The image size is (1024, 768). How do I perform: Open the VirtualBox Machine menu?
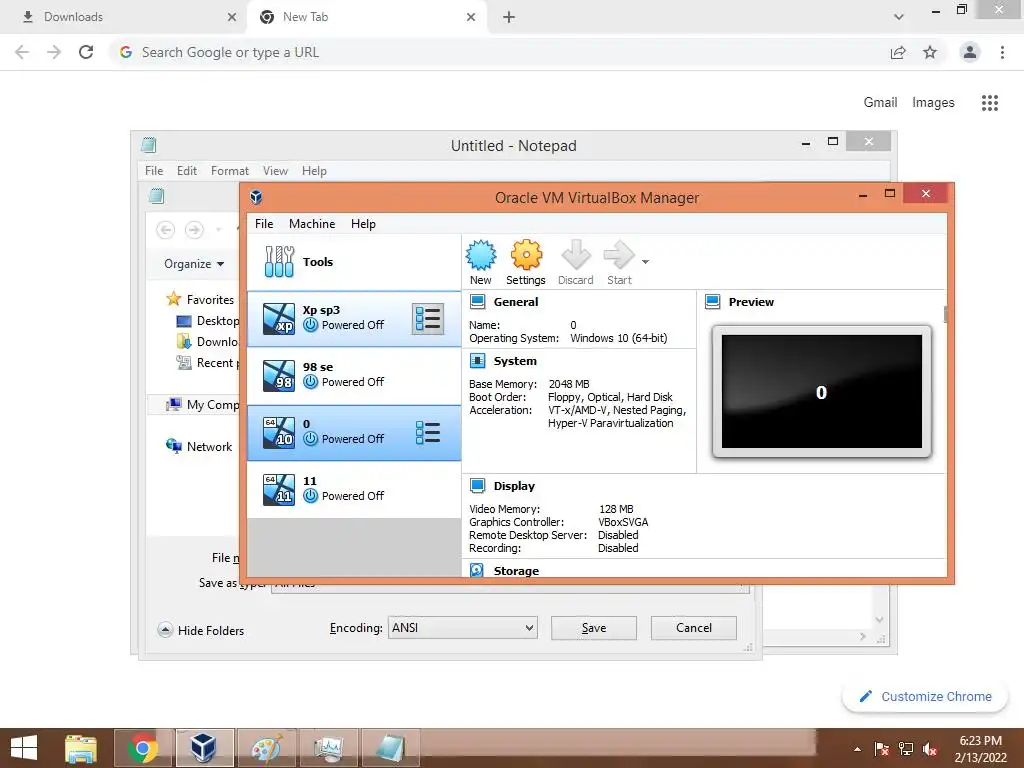[x=312, y=223]
